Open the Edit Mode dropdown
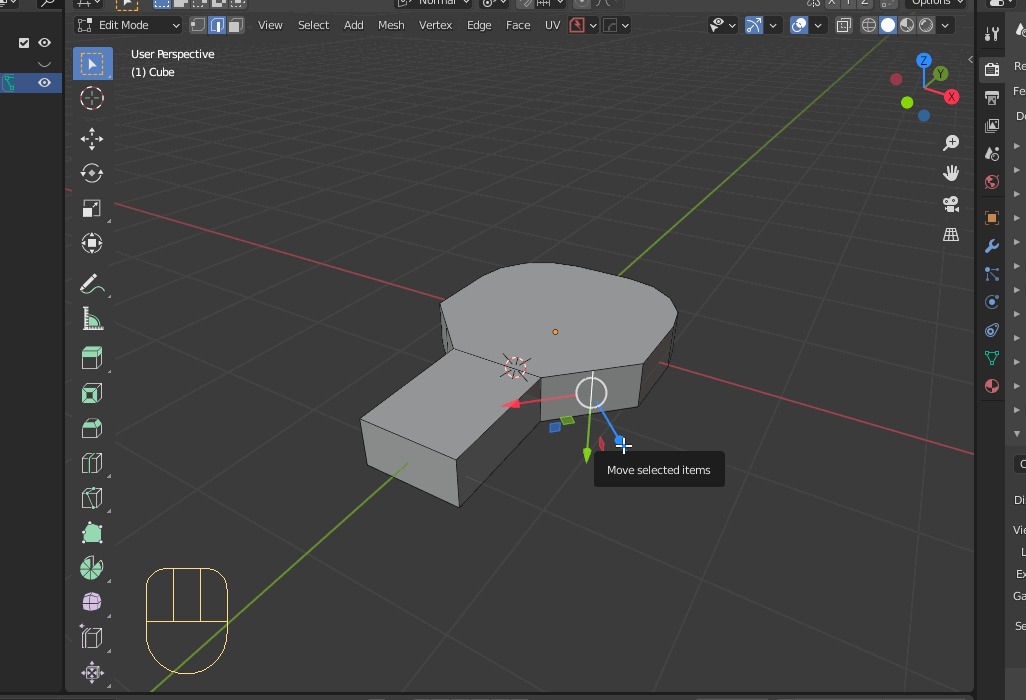 [128, 25]
